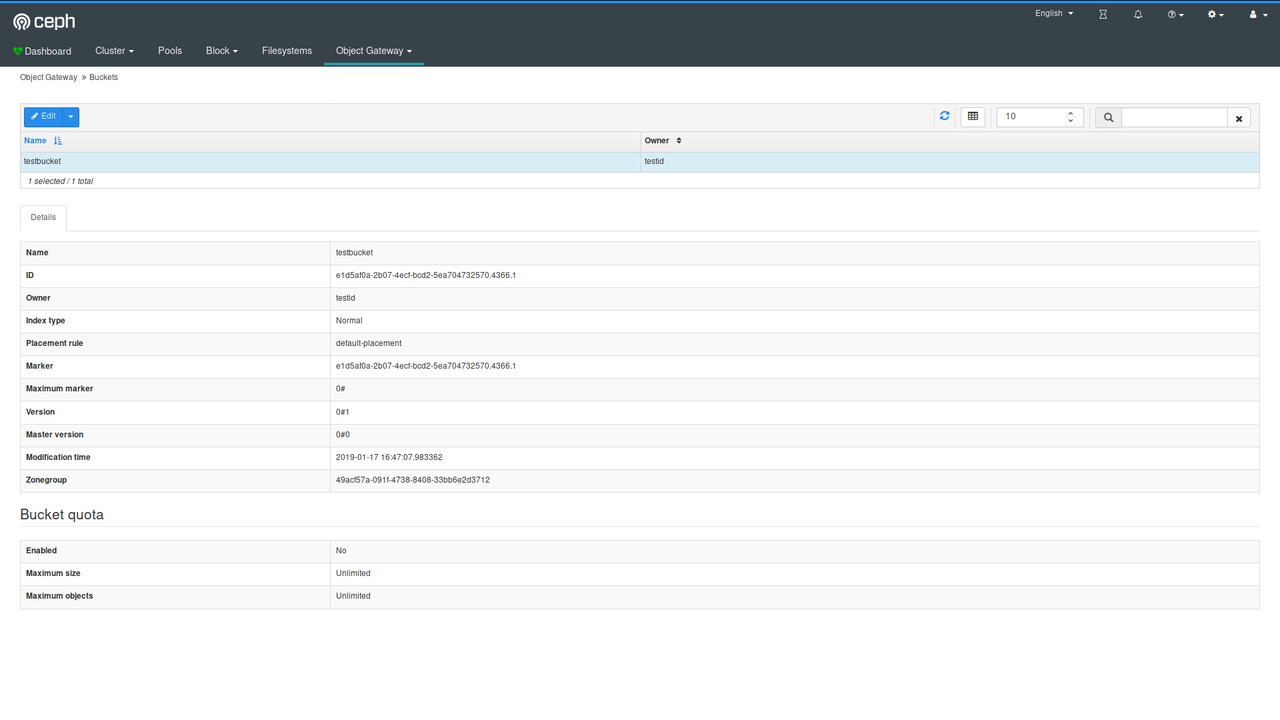Open the notifications bell
Screen dimensions: 1280x720
(x=1138, y=15)
